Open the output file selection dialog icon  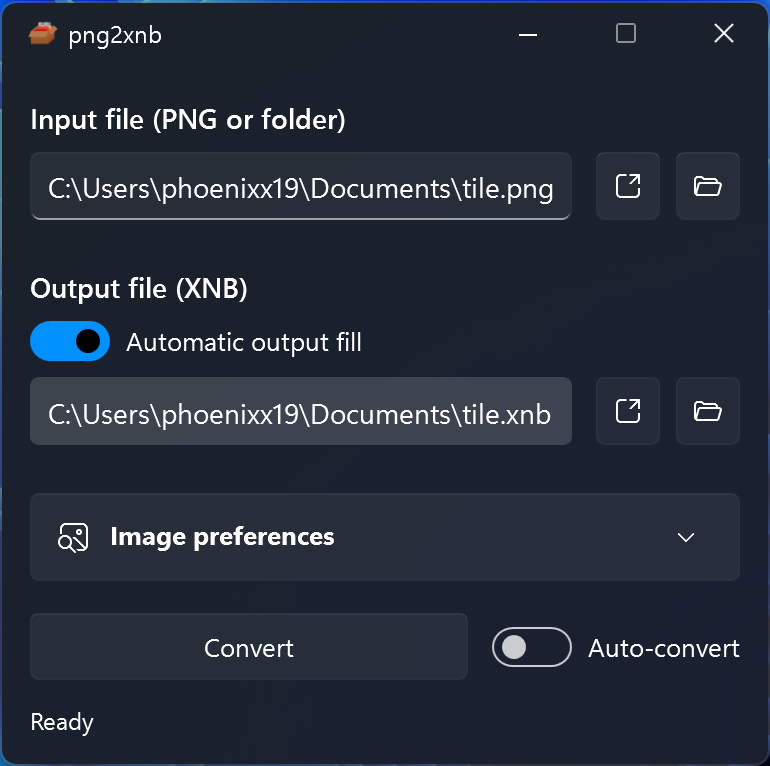point(628,411)
